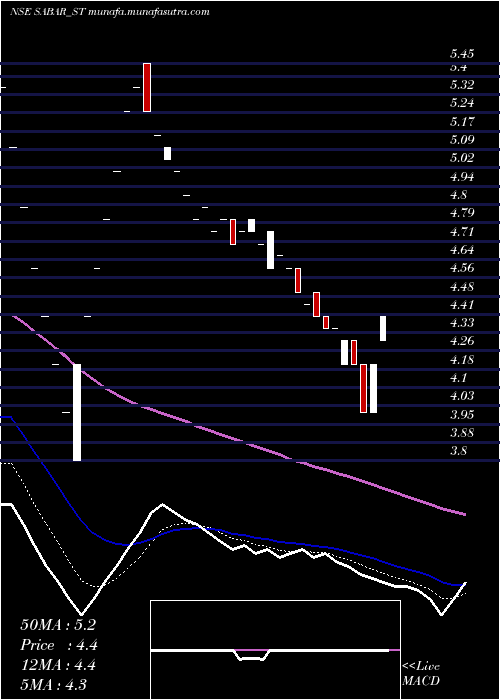Click the chart title NSE SABAR_ST munafa.munafasutra.com
Viewport: 500px width, 700px height.
click(x=109, y=12)
